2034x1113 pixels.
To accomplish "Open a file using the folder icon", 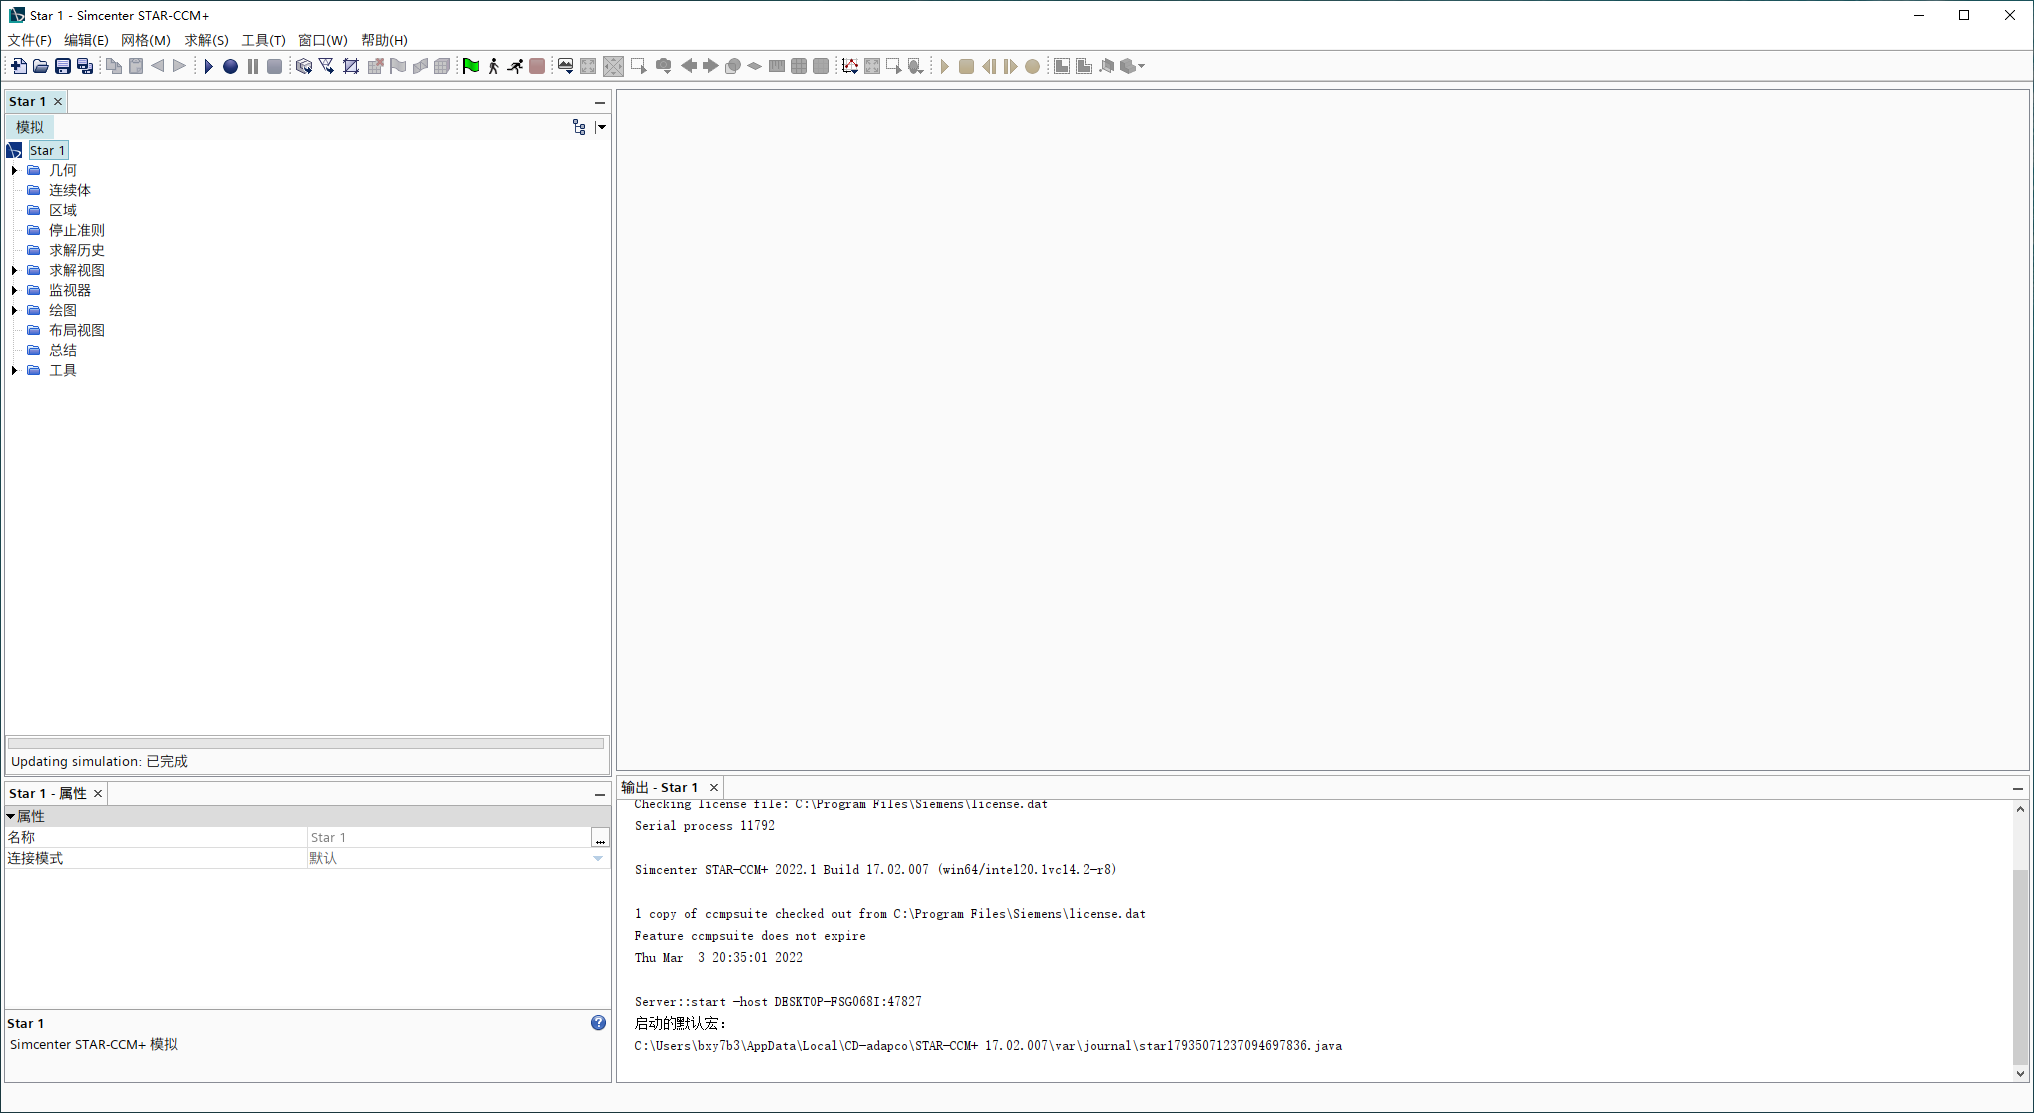I will point(41,66).
